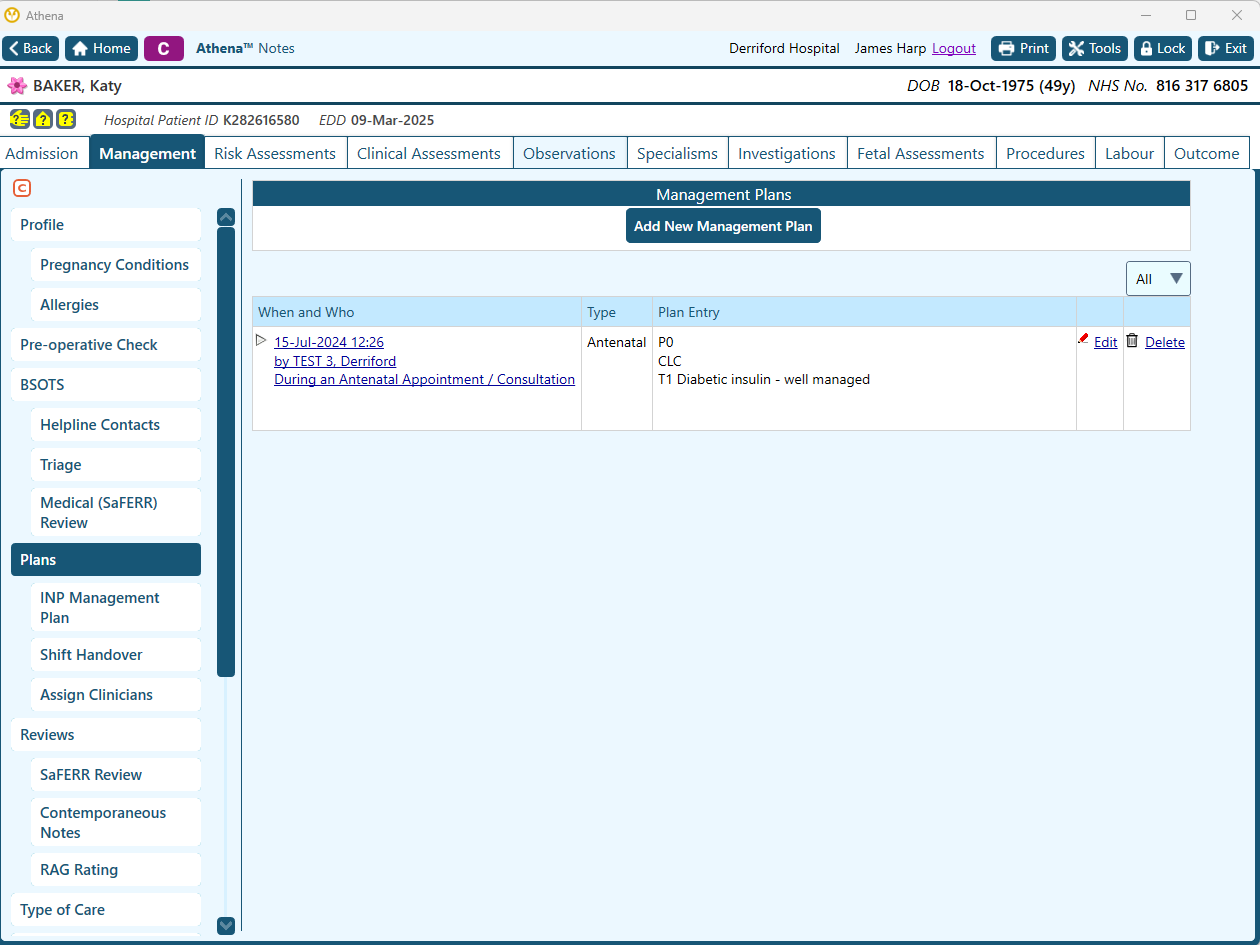Click the sidebar vertical scrollbar thumb

[x=226, y=452]
